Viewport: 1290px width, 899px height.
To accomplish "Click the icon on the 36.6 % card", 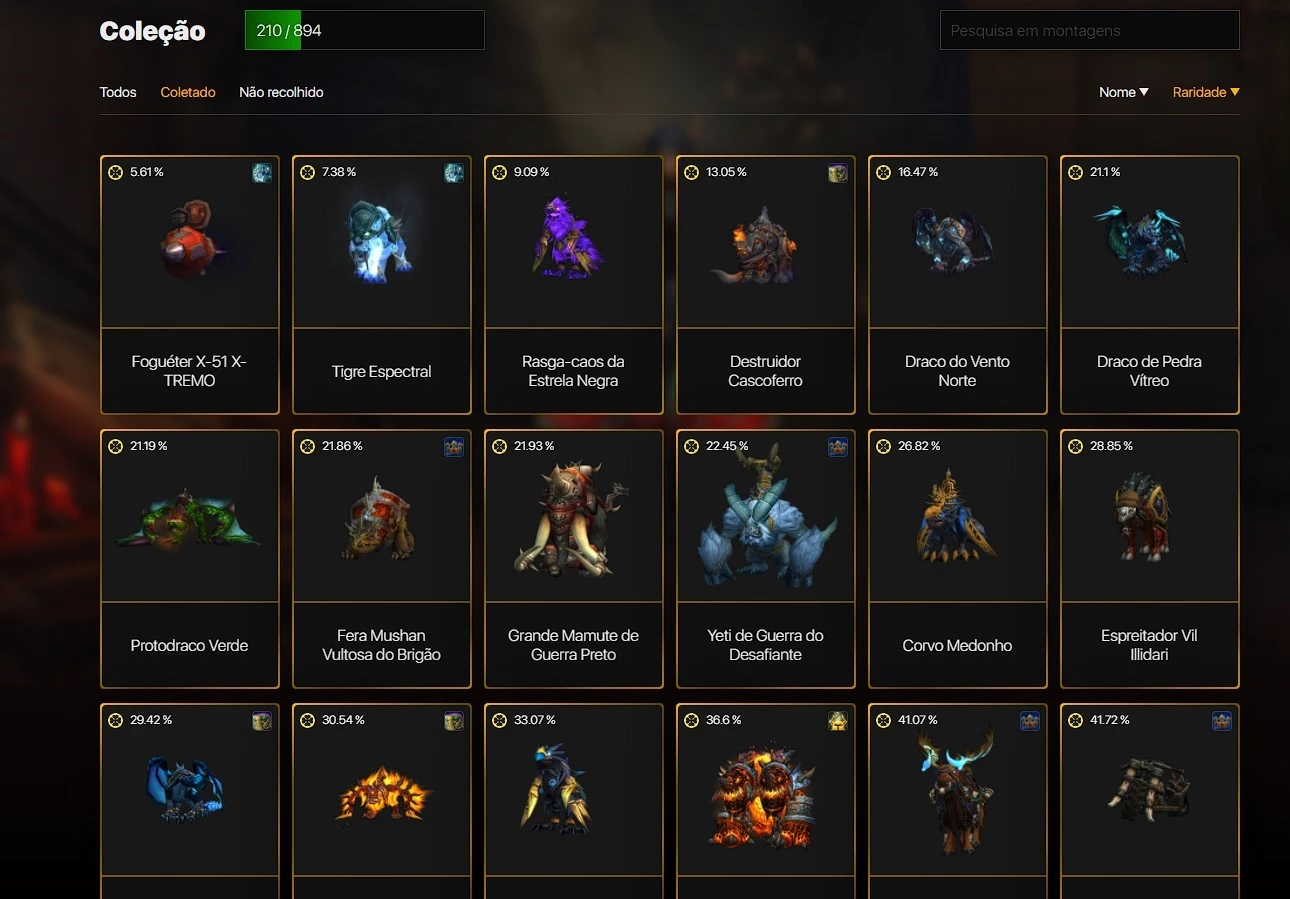I will [838, 721].
